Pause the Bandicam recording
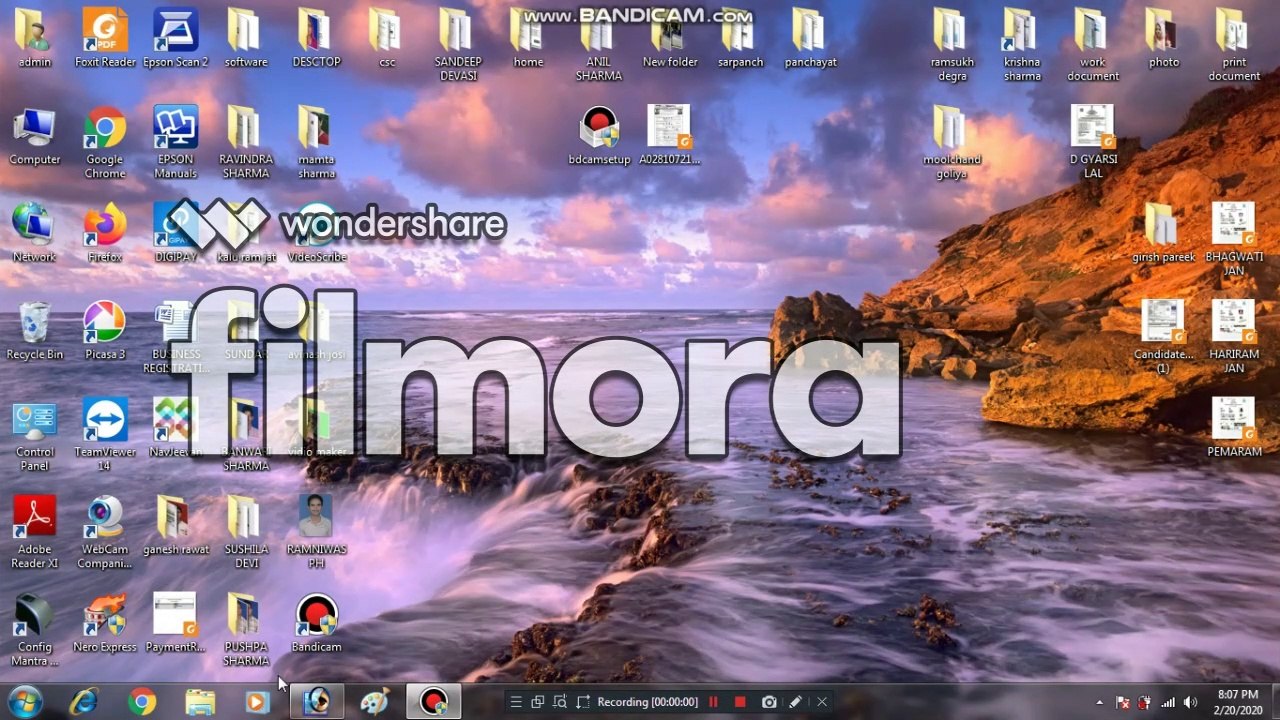1280x720 pixels. pyautogui.click(x=713, y=702)
